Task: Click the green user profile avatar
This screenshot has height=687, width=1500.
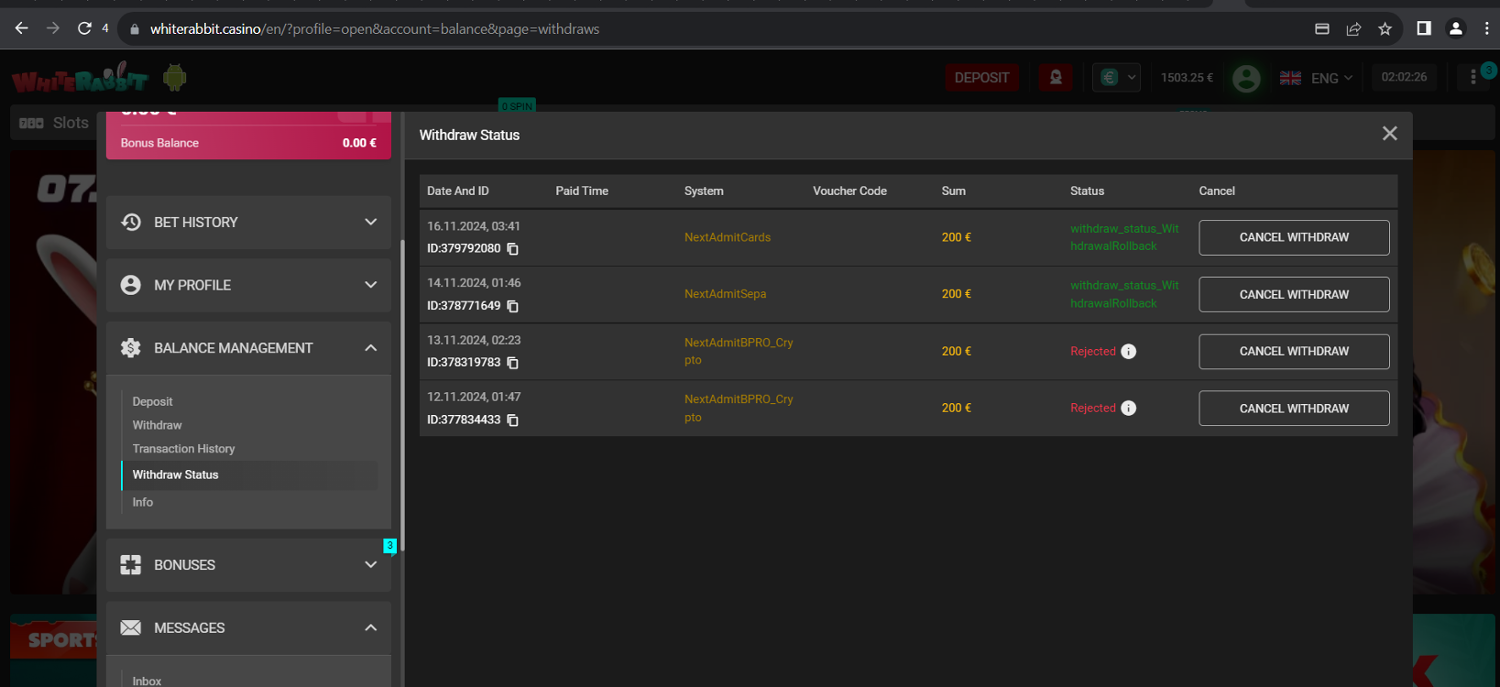Action: (x=1246, y=78)
